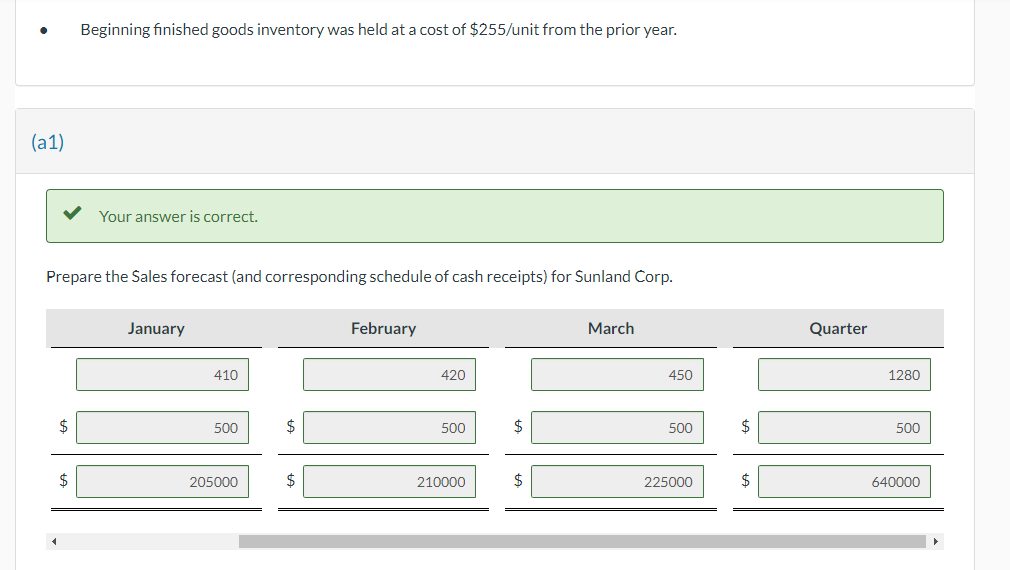The height and width of the screenshot is (570, 1010).
Task: Focus the January field showing 205000
Action: pyautogui.click(x=162, y=482)
